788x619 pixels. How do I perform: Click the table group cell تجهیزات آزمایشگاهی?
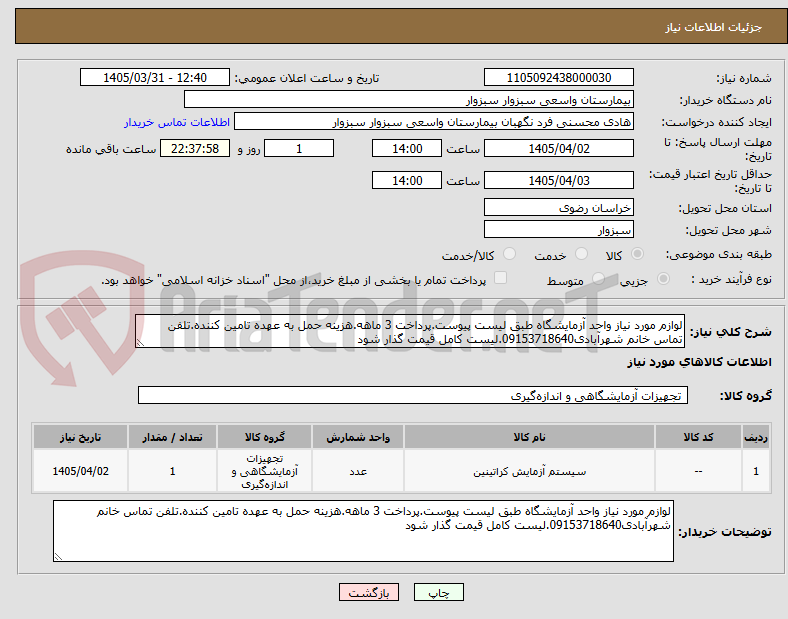pos(265,471)
